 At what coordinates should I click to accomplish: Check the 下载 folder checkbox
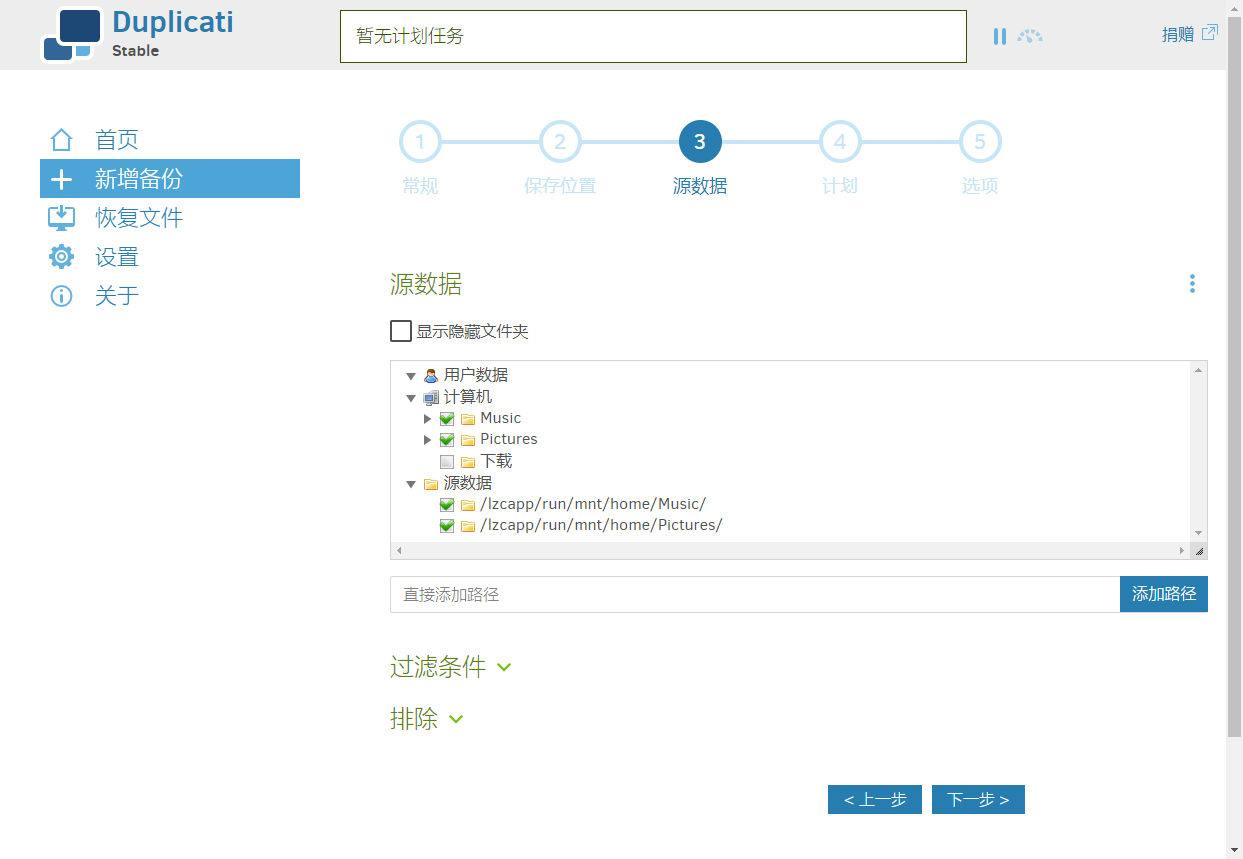click(447, 462)
